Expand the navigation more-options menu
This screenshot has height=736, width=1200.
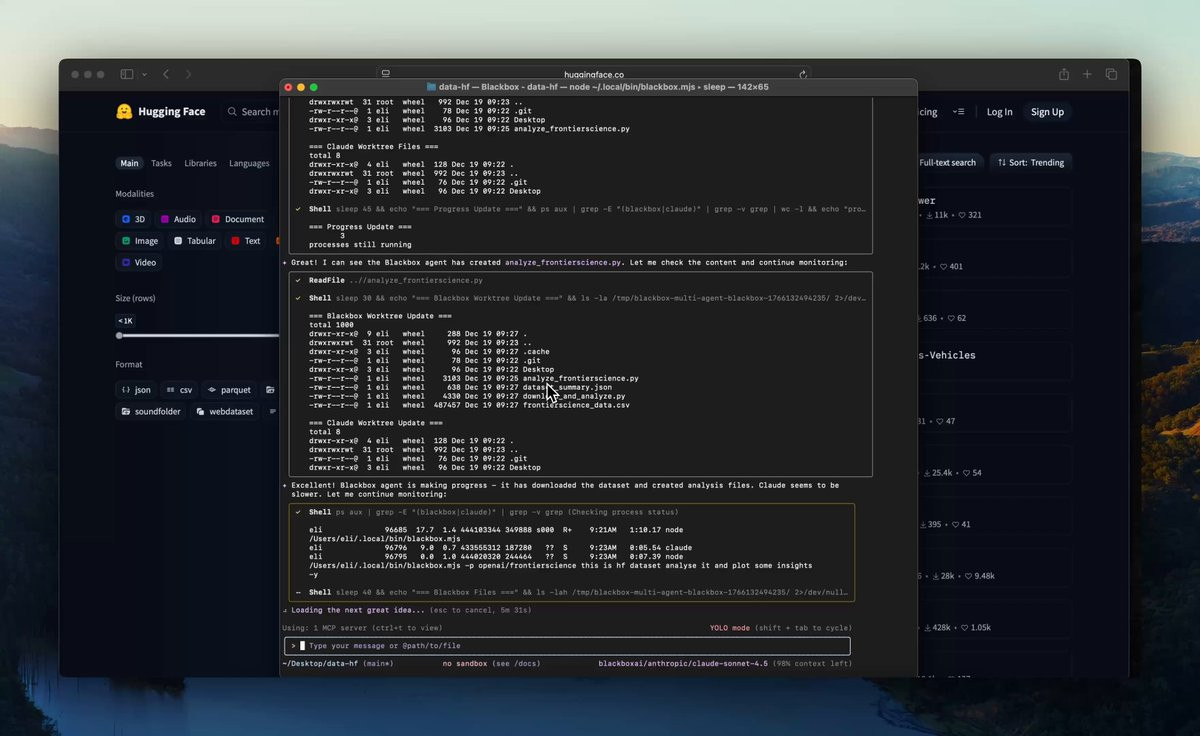959,112
